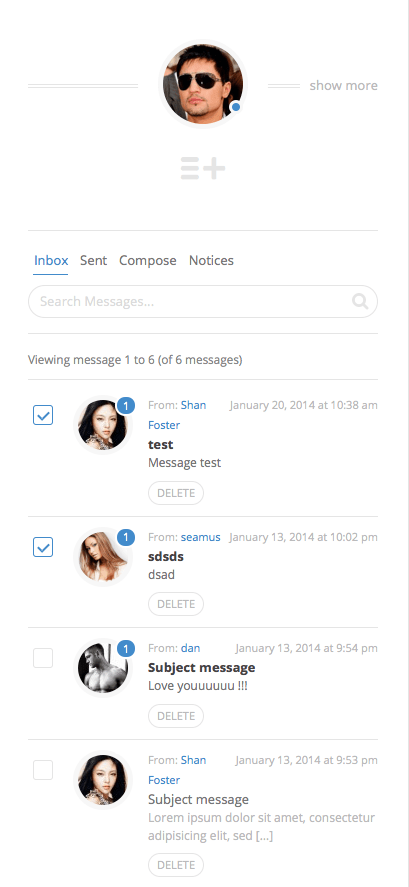Viewport: 409px width, 887px height.
Task: Go to the Notices tab
Action: pyautogui.click(x=211, y=261)
